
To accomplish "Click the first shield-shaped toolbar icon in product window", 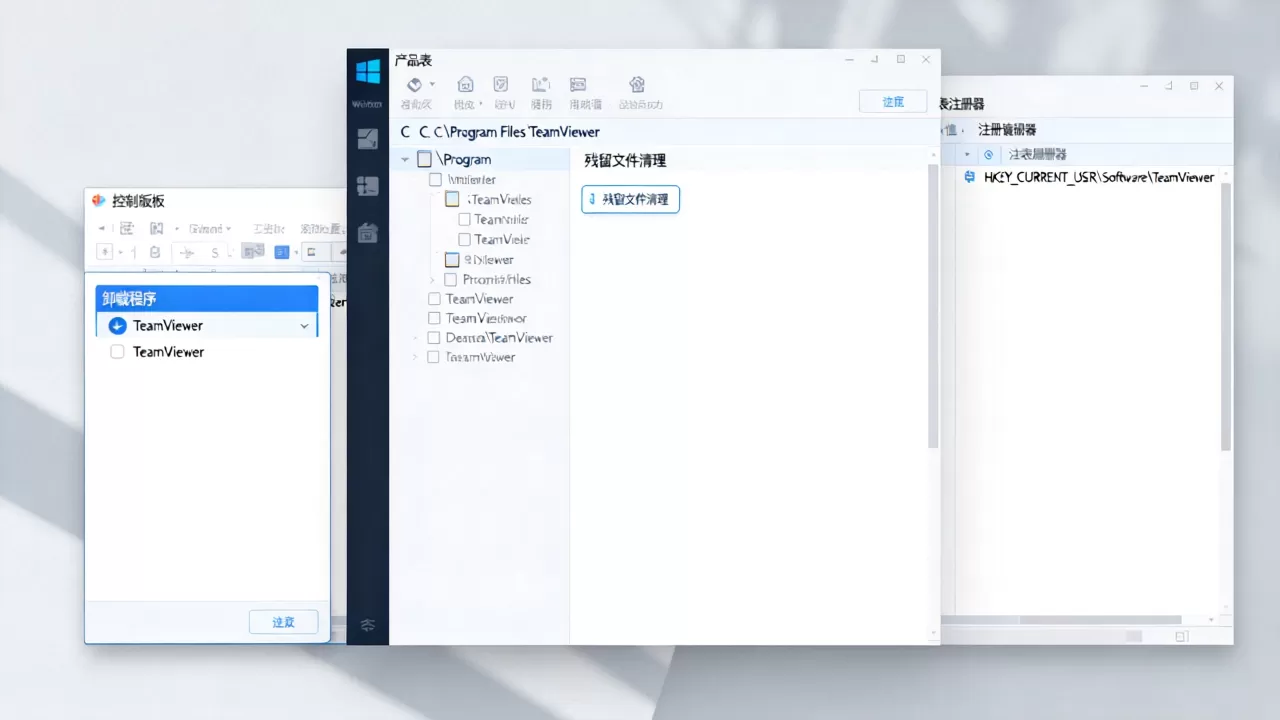I will click(414, 85).
